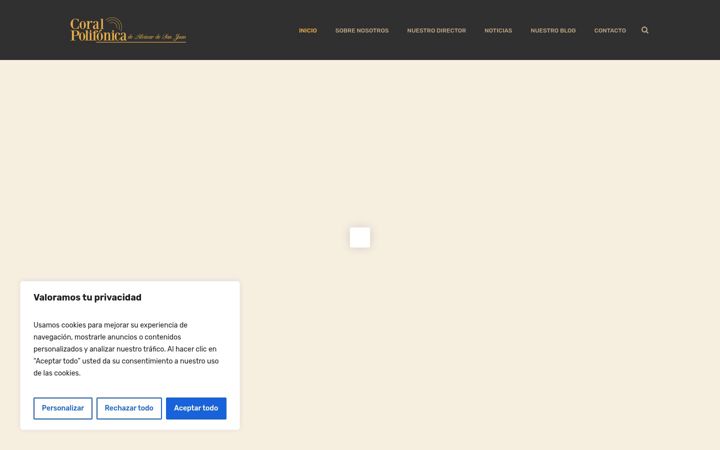720x450 pixels.
Task: Click the cookie notice paragraph starting 'Usamos cookies'
Action: (126, 349)
